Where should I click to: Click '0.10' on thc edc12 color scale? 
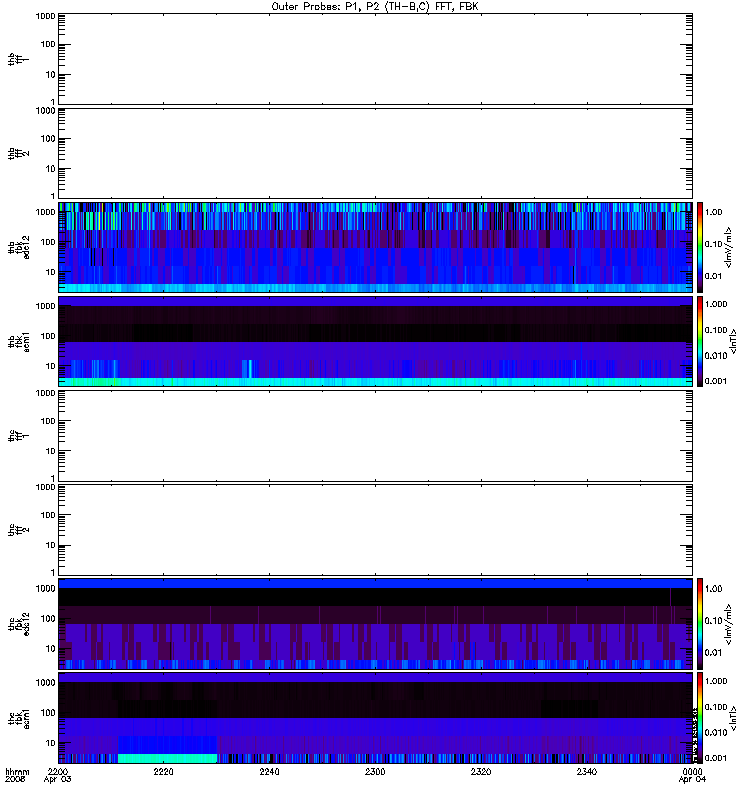pos(713,621)
